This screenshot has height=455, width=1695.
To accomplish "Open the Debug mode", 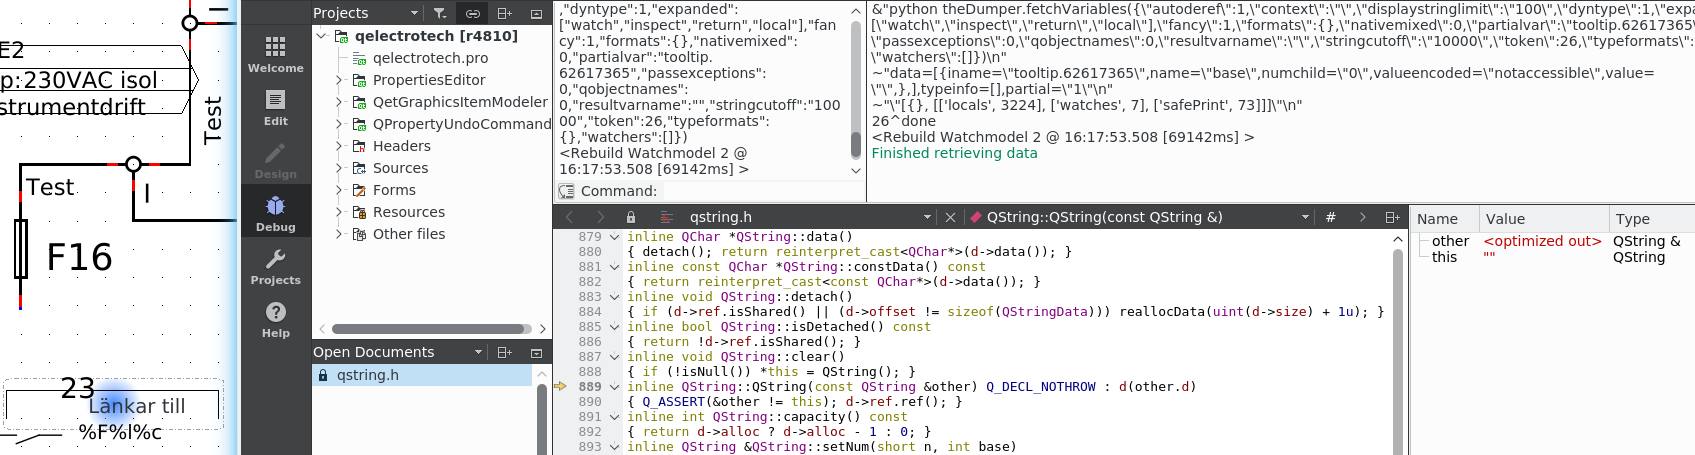I will click(x=275, y=213).
